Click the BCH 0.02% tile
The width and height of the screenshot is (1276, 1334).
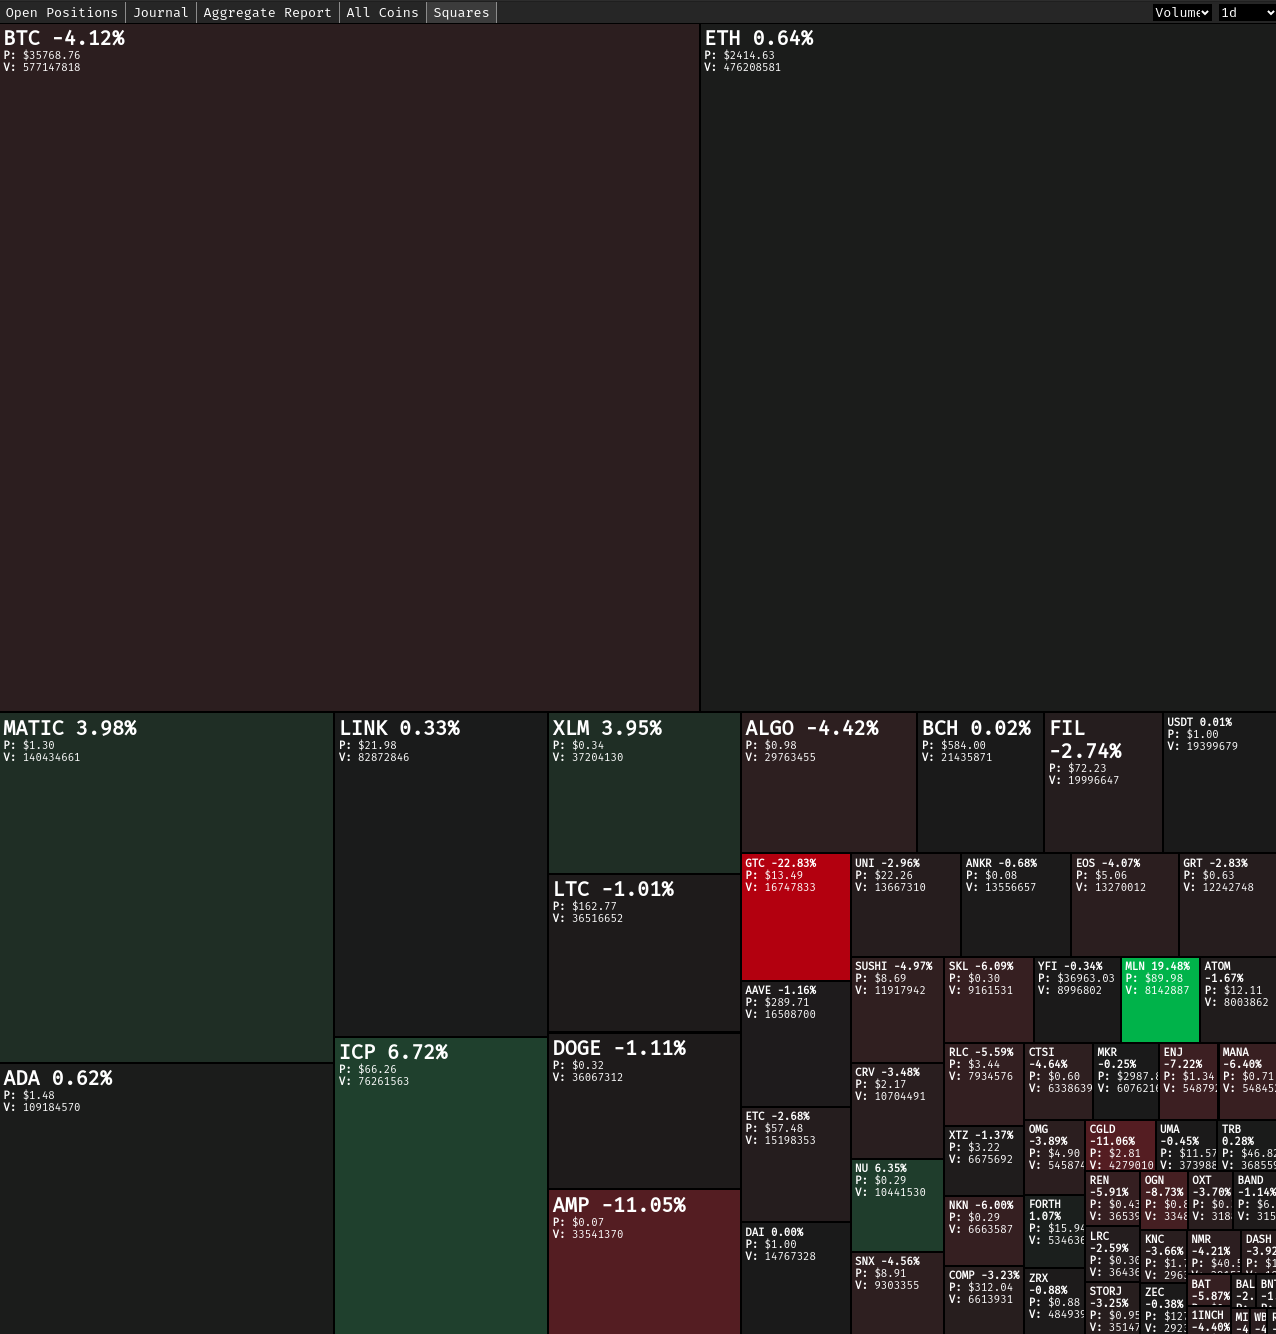point(981,782)
